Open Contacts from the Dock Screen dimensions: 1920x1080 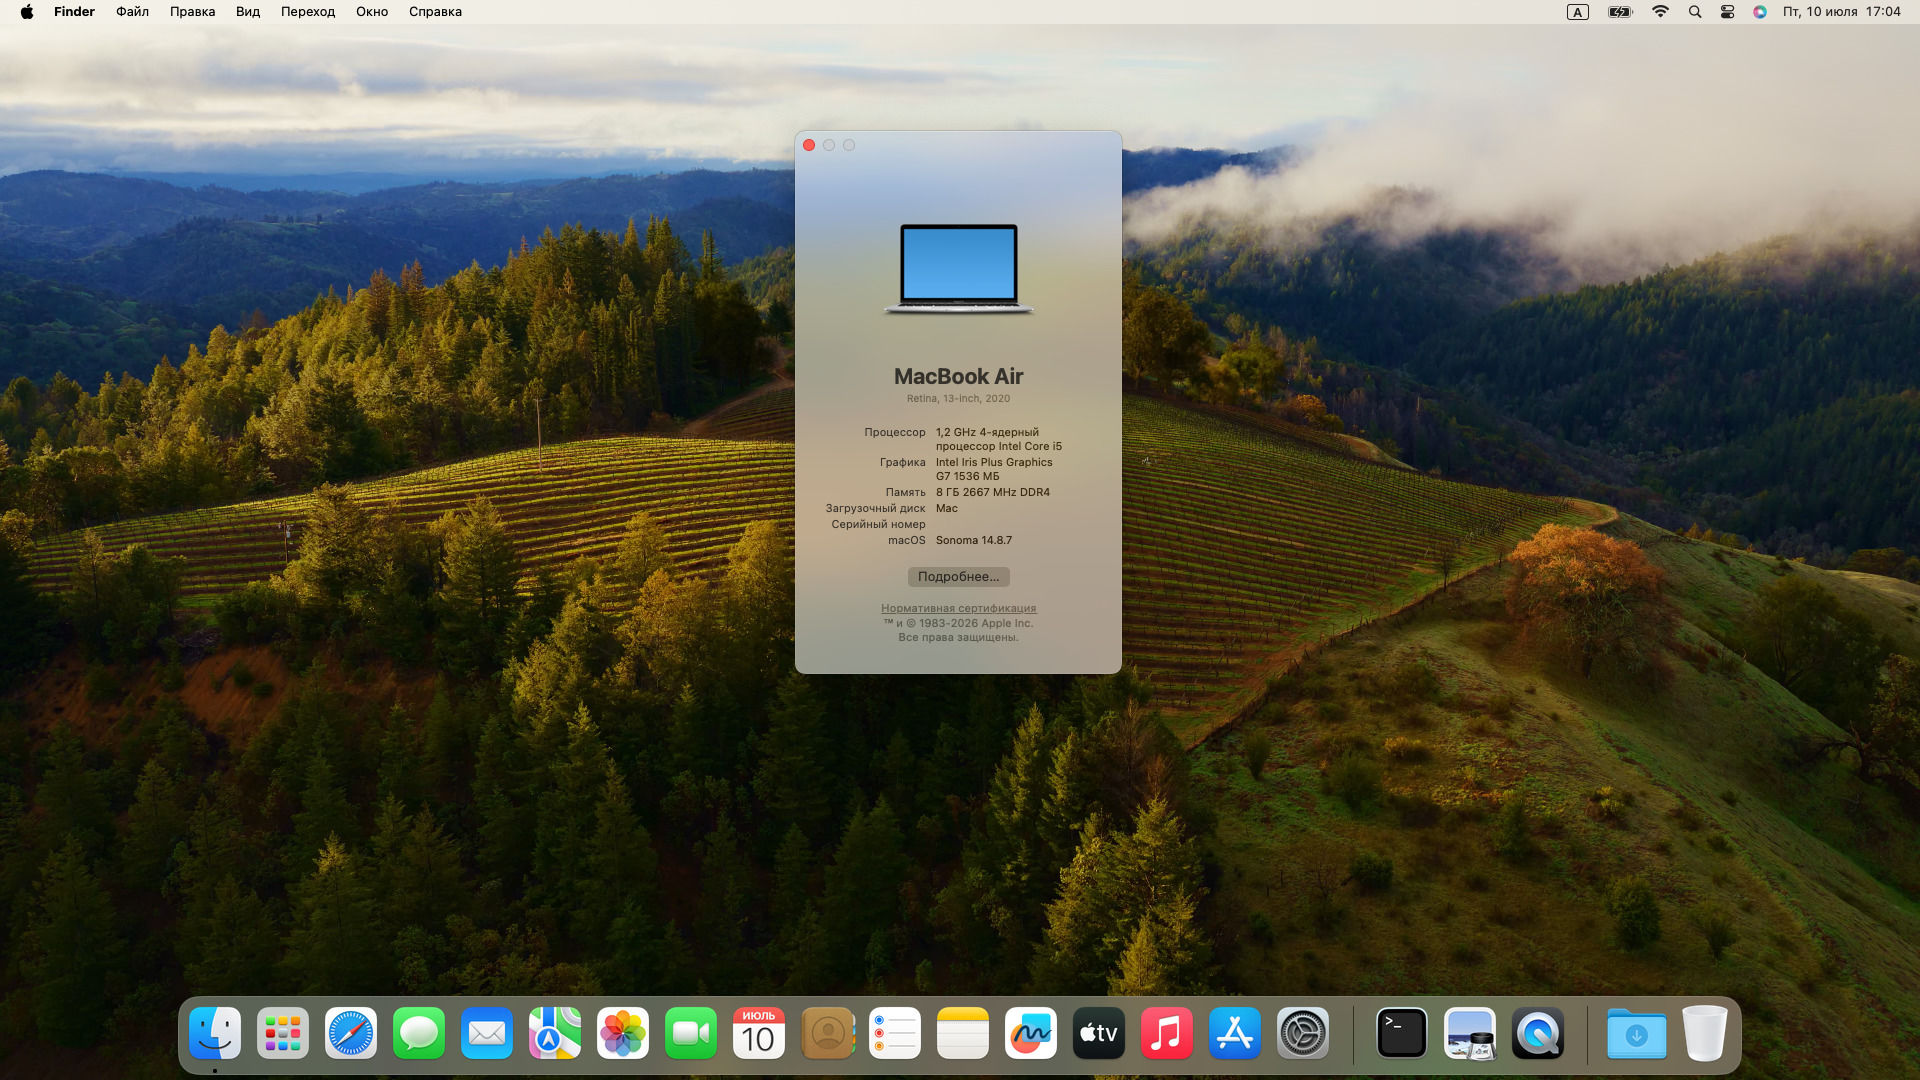pyautogui.click(x=827, y=1033)
